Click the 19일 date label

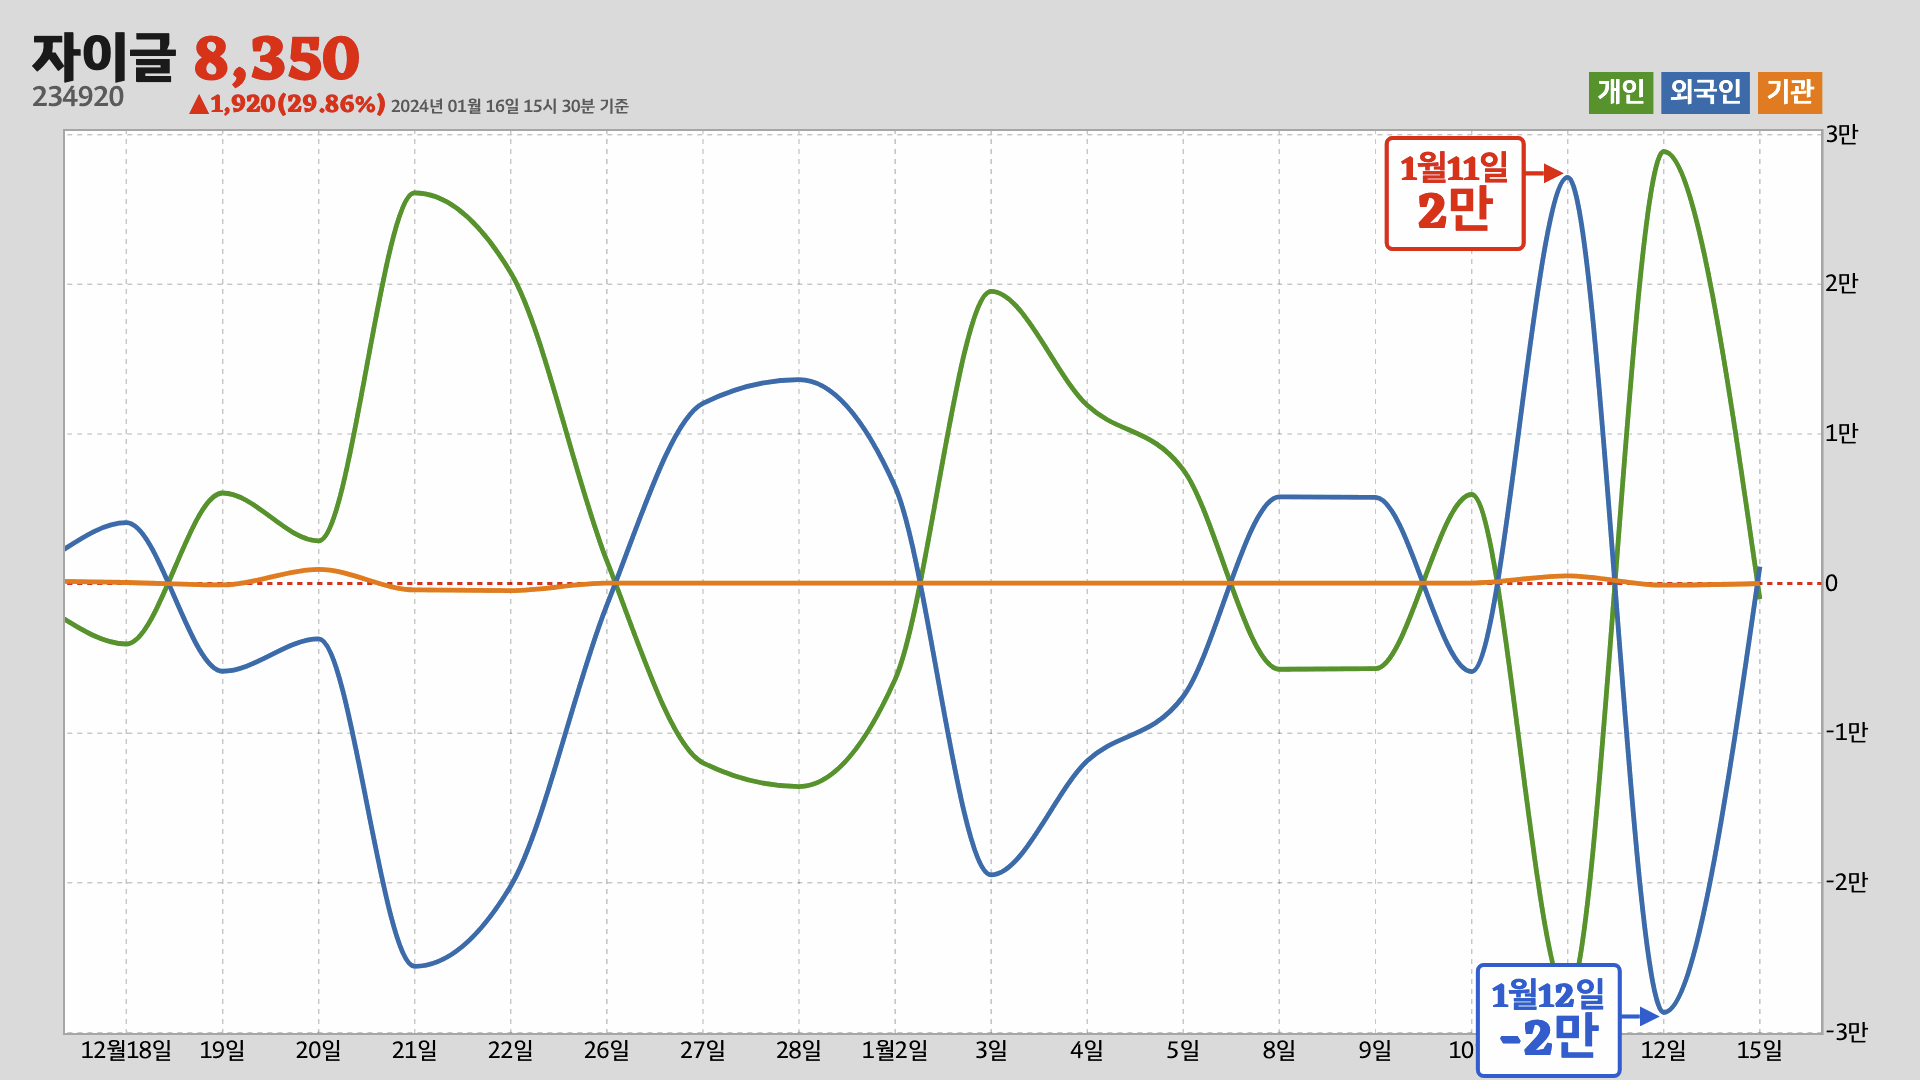coord(222,1050)
